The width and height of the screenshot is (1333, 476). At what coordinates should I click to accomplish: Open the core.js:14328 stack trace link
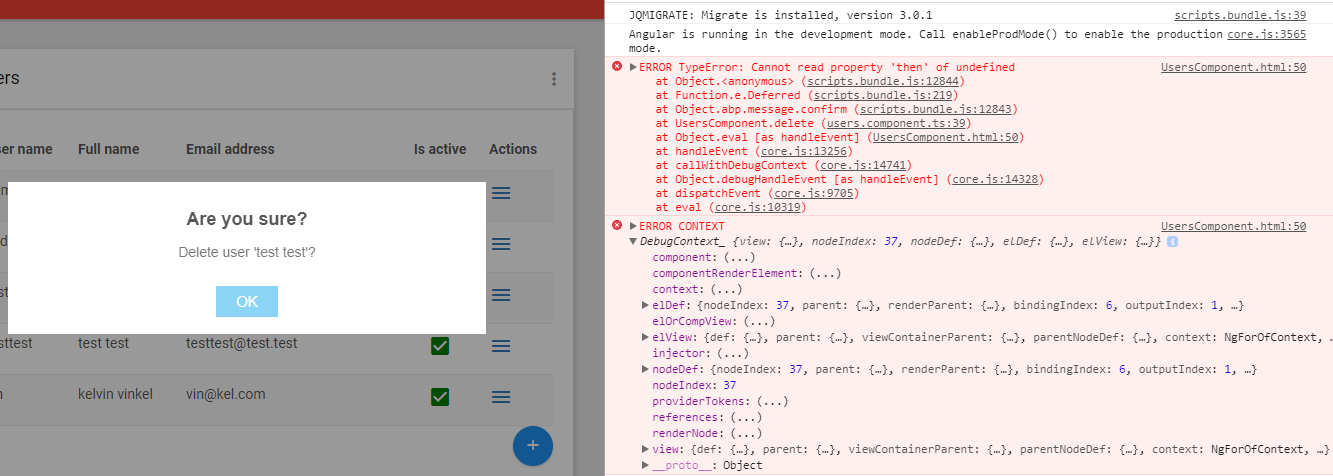(996, 180)
